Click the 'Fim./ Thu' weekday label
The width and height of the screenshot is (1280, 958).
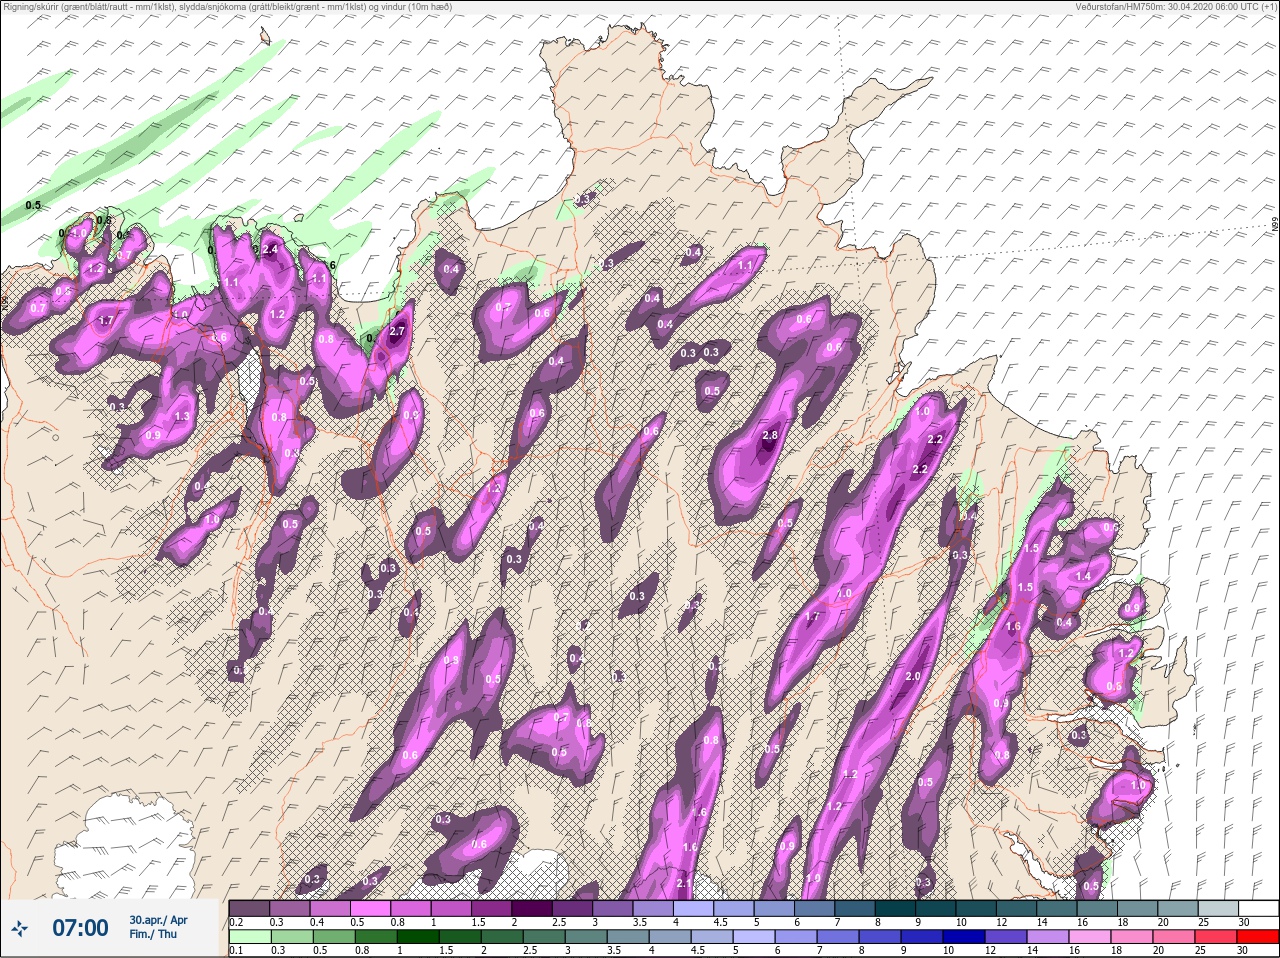click(153, 934)
